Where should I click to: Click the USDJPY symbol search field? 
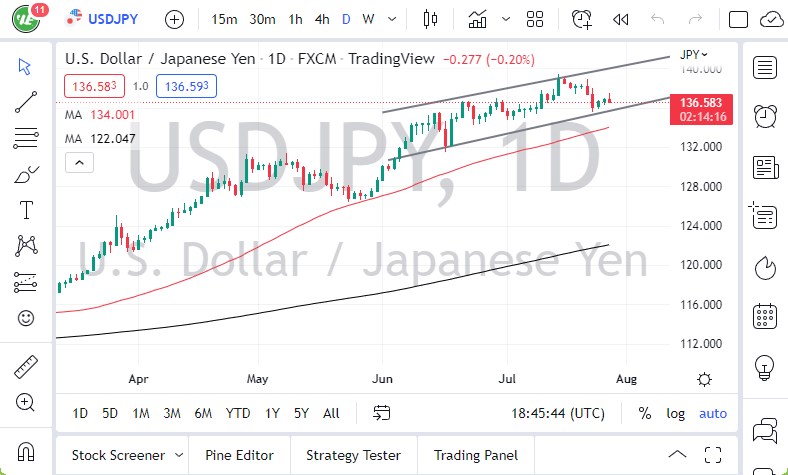point(112,19)
